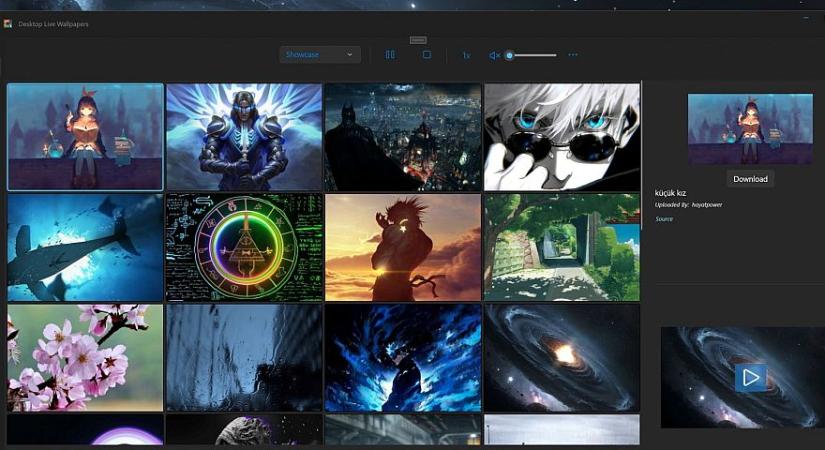Click the küçük kız title text
Viewport: 825px width, 450px height.
pos(670,193)
